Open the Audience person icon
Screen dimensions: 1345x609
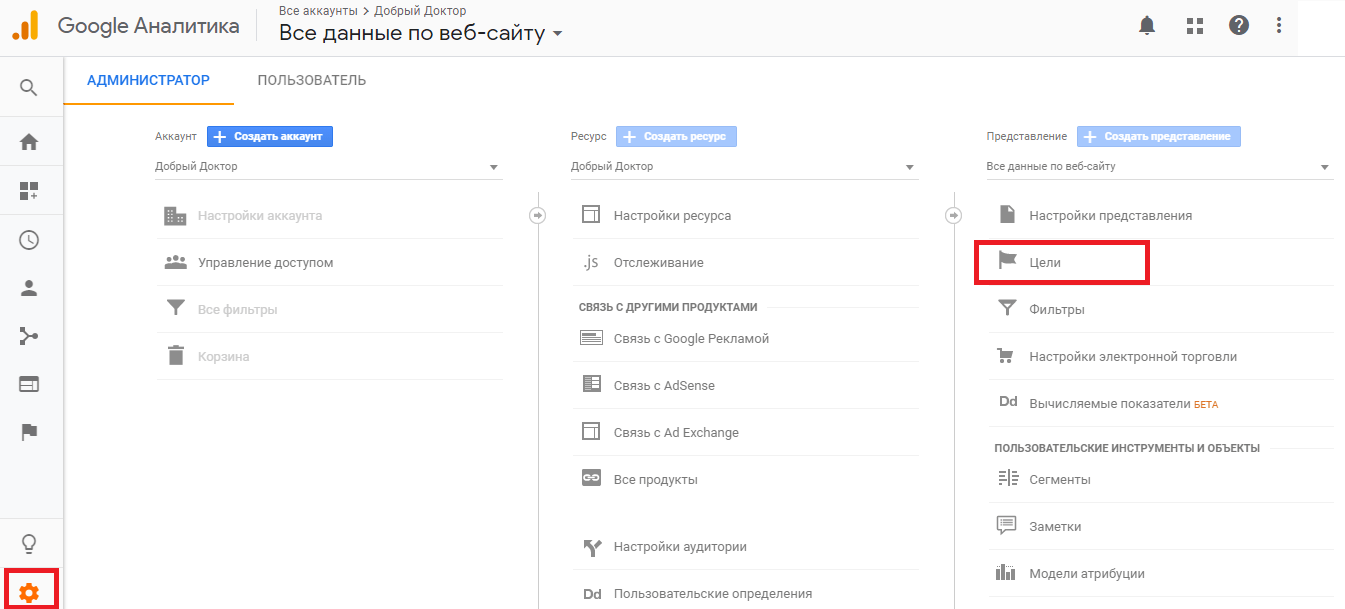[x=29, y=288]
